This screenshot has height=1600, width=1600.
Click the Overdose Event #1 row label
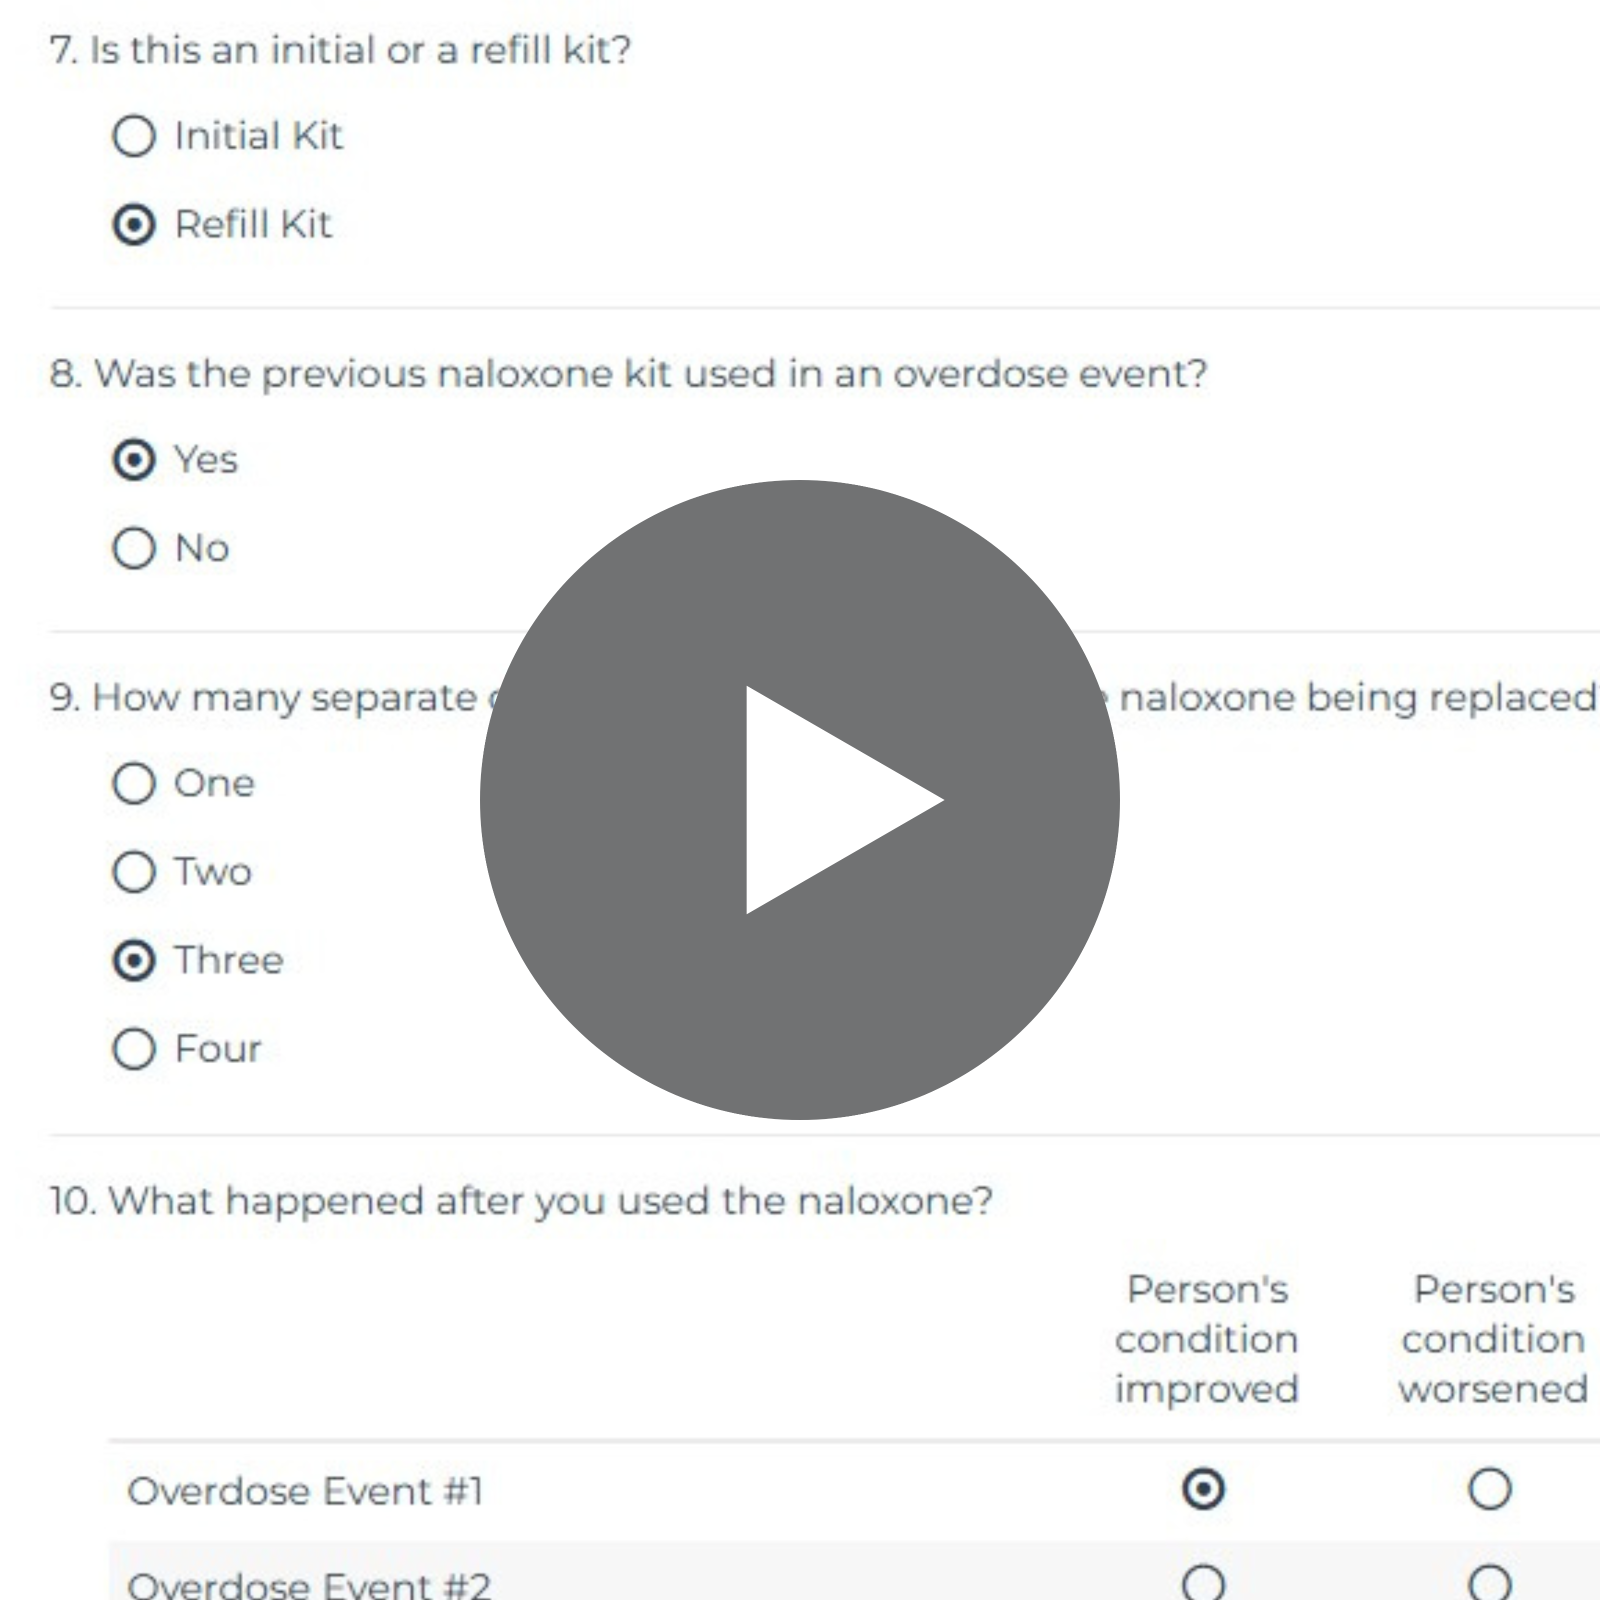305,1491
